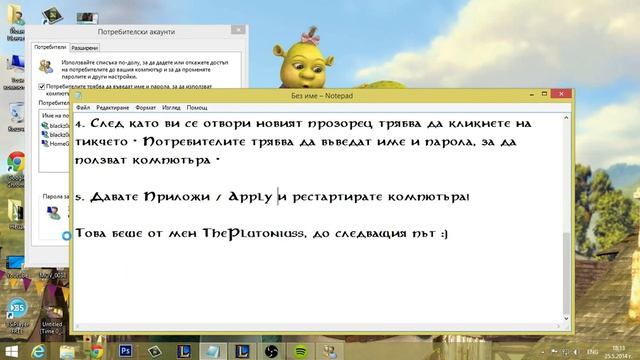Maximize the Notepad window

tap(544, 94)
